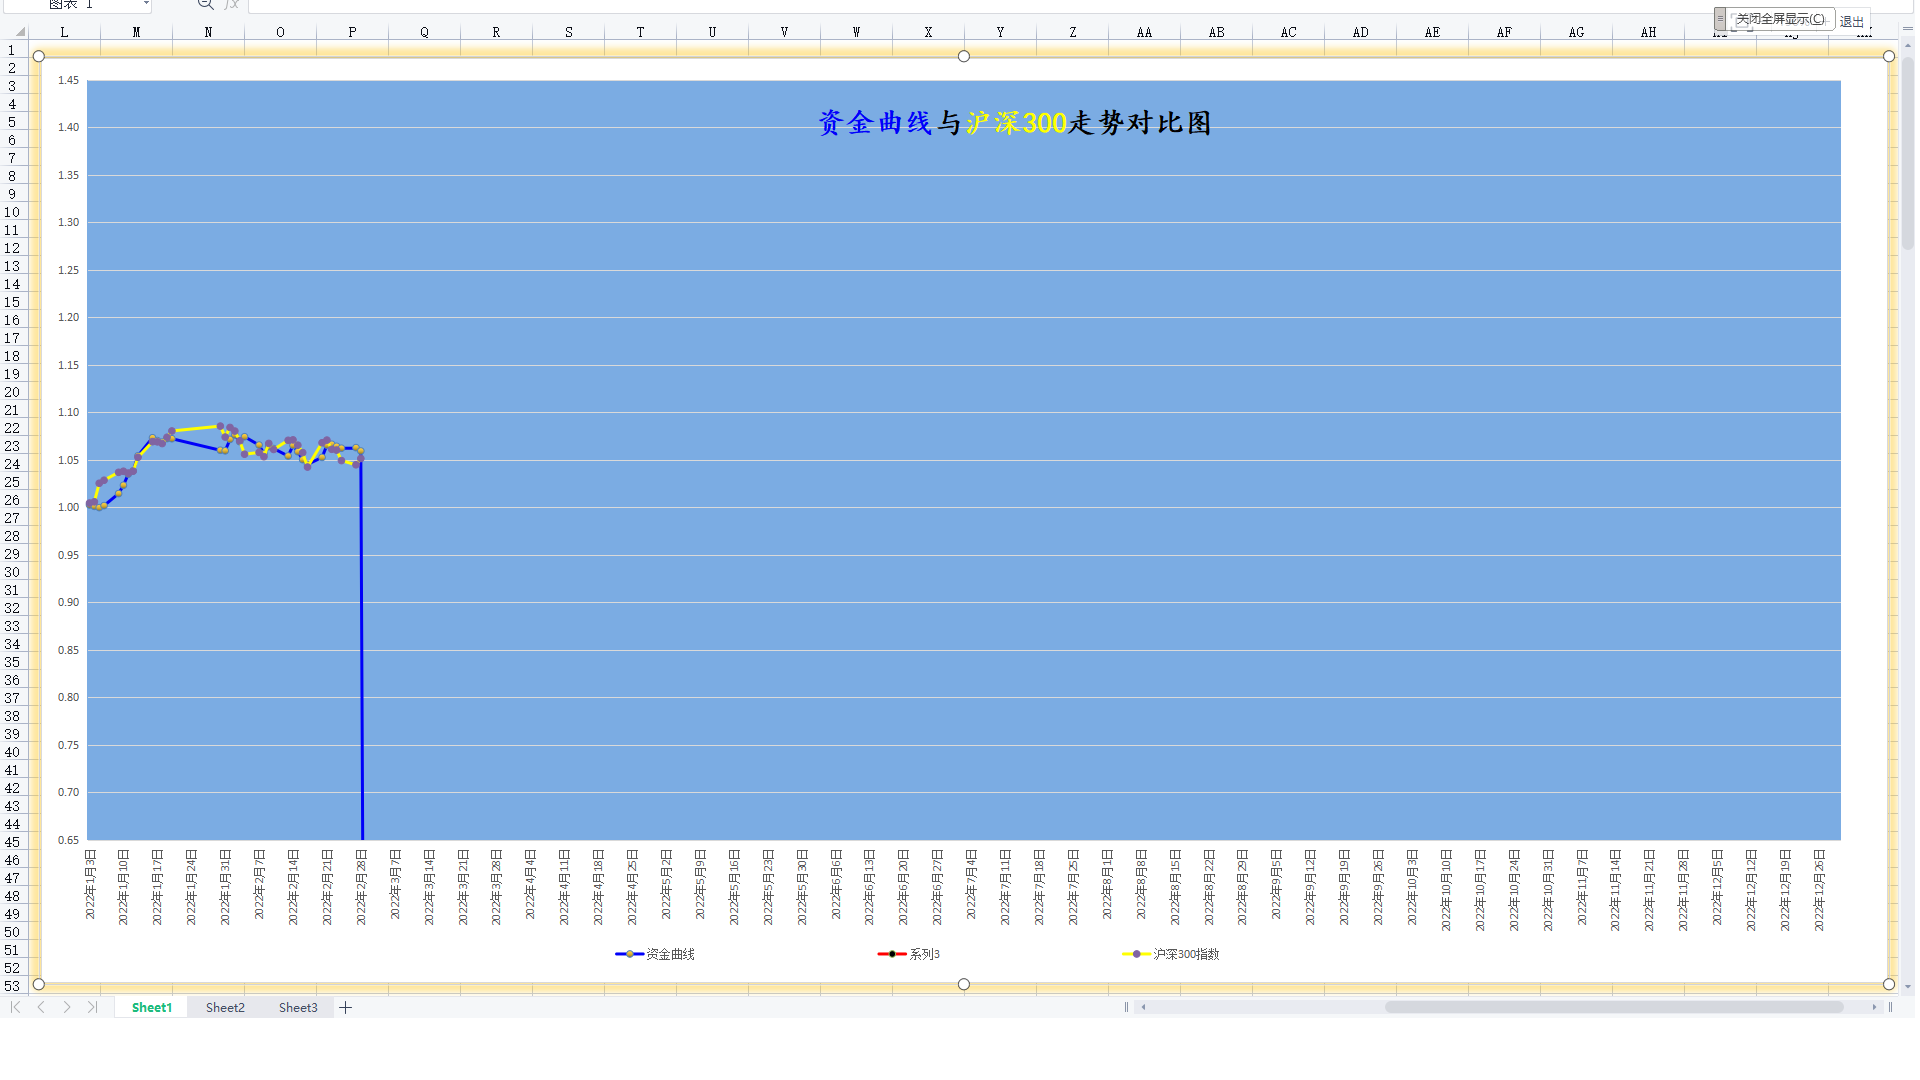Click the formula bar input field
This screenshot has height=1080, width=1920.
tap(900, 5)
